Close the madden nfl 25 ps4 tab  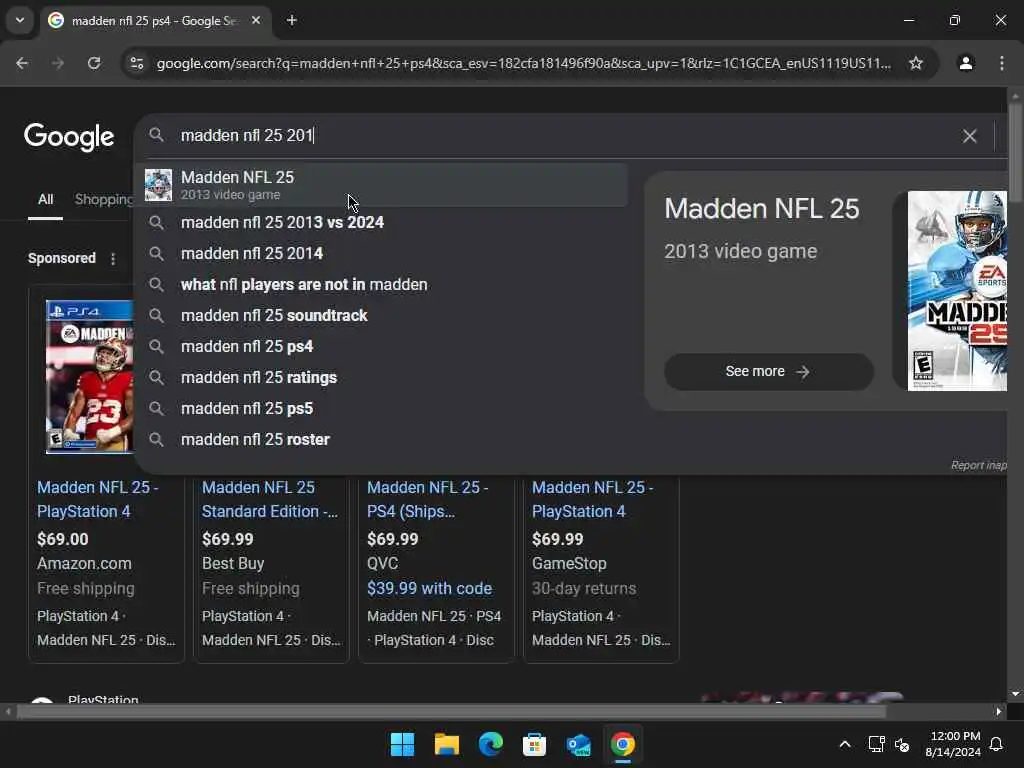(x=256, y=20)
